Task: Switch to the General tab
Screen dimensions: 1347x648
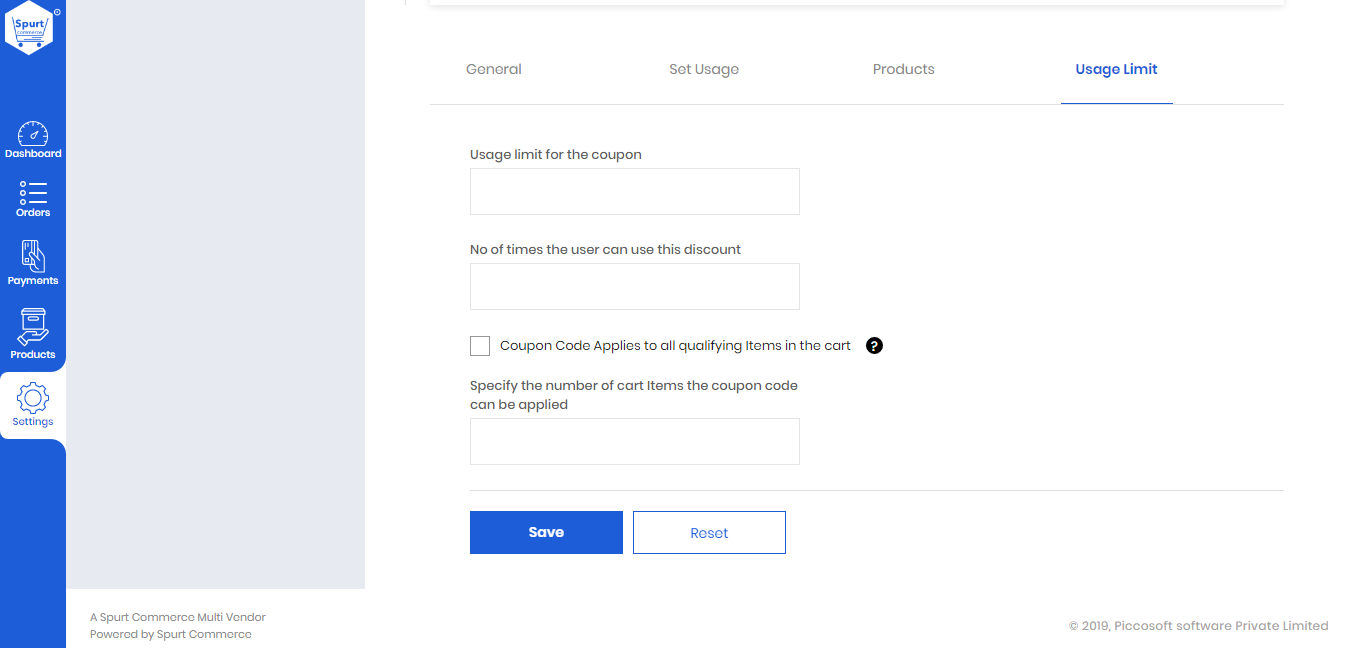Action: 494,69
